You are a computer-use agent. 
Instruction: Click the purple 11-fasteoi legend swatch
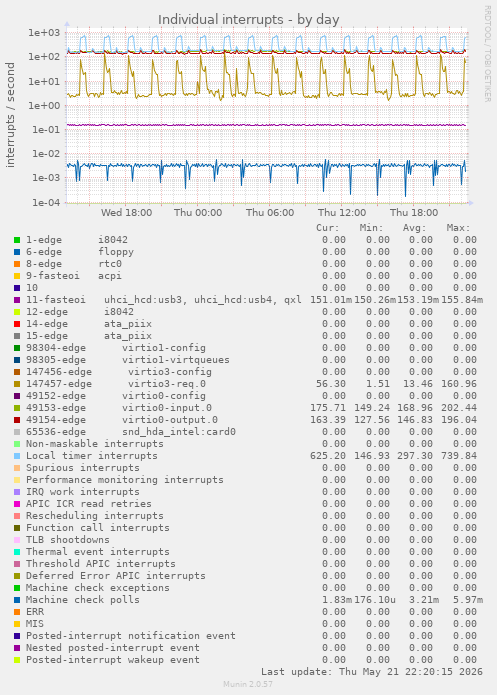tap(17, 300)
